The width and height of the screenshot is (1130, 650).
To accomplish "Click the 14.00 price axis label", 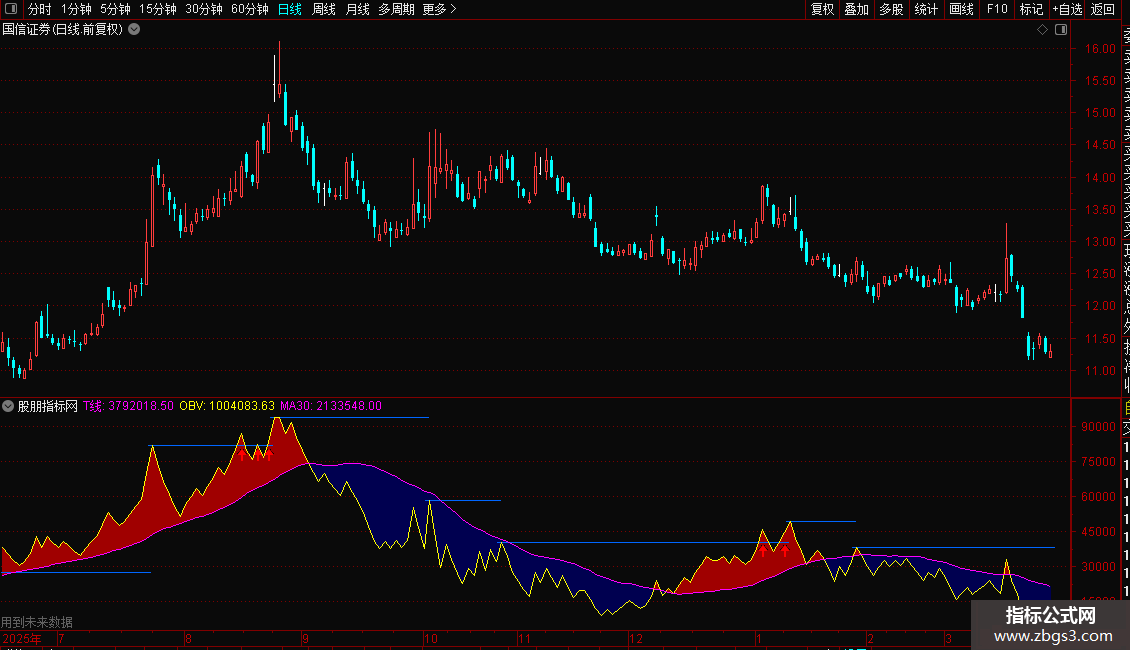I will click(x=1100, y=177).
